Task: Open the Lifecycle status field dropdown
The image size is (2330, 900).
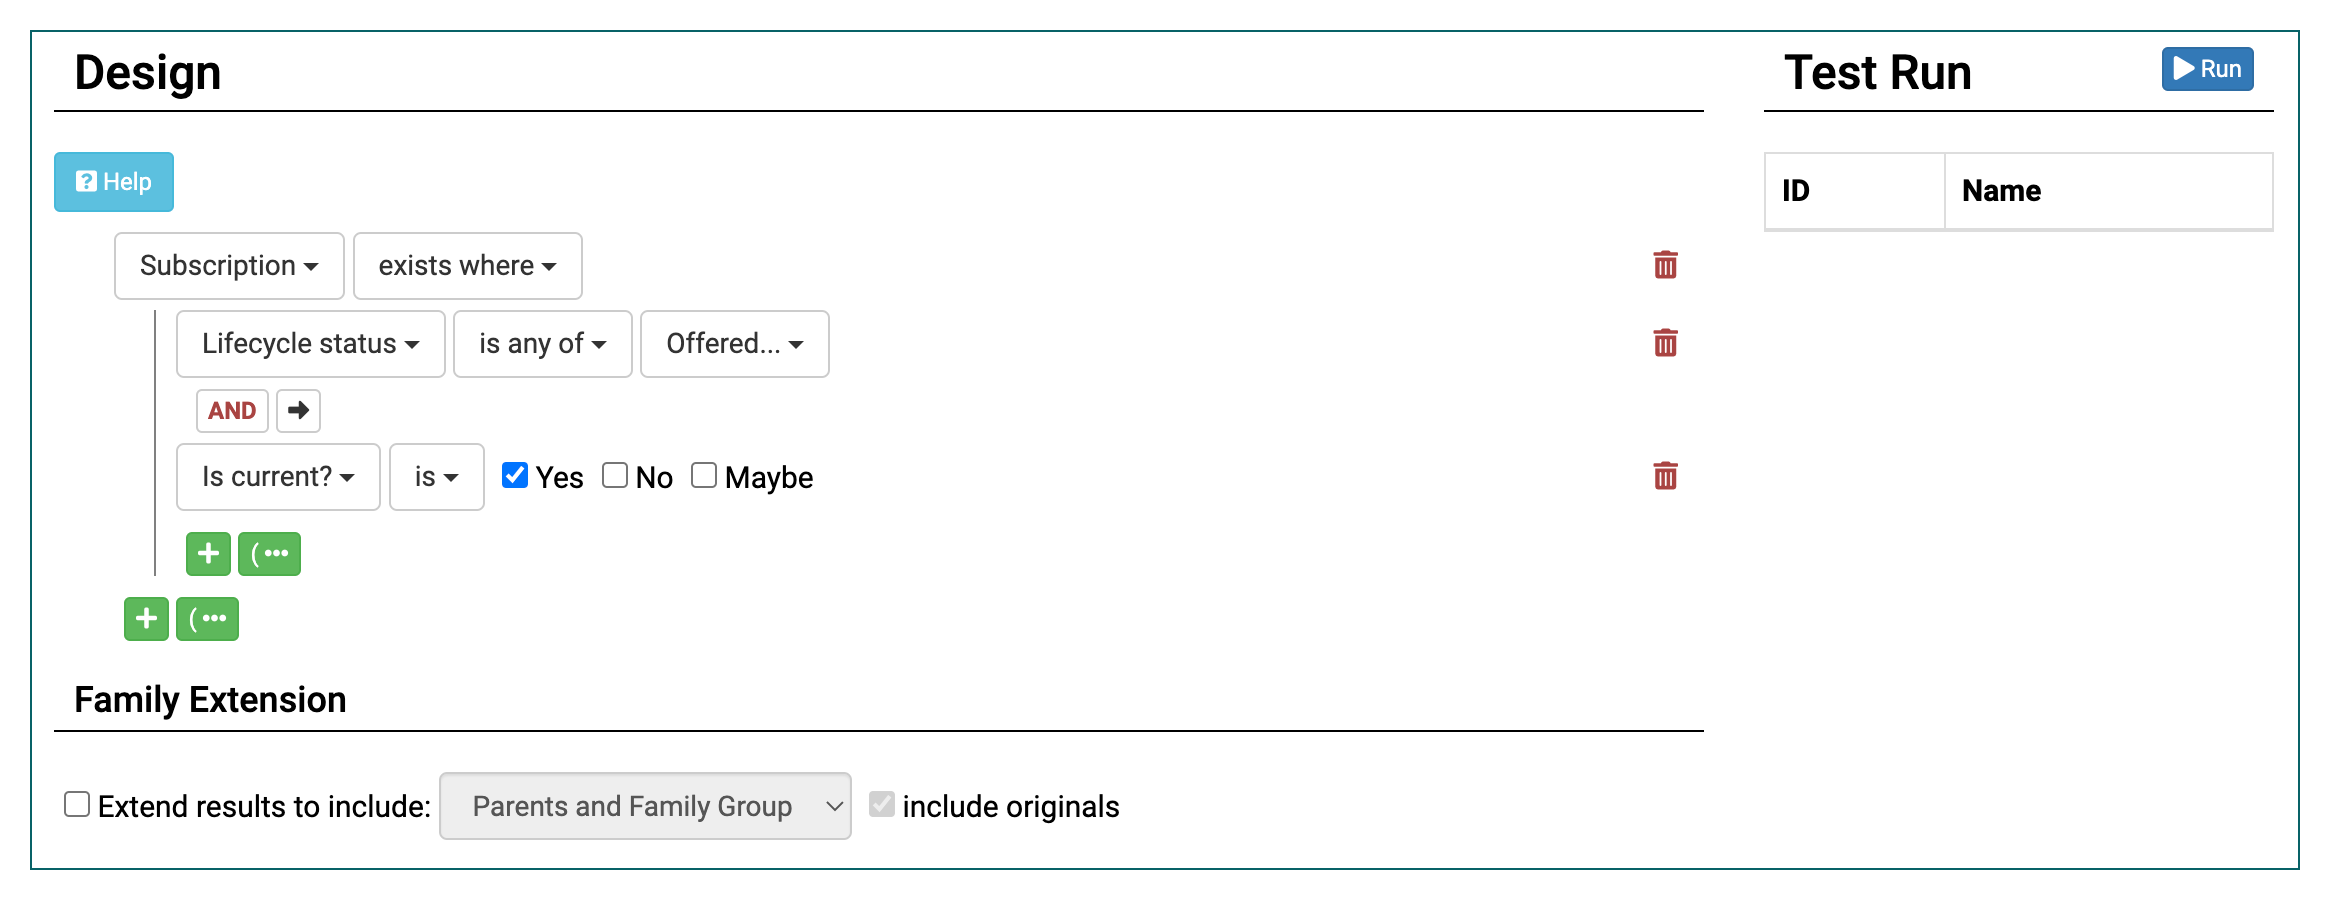Action: pyautogui.click(x=310, y=344)
